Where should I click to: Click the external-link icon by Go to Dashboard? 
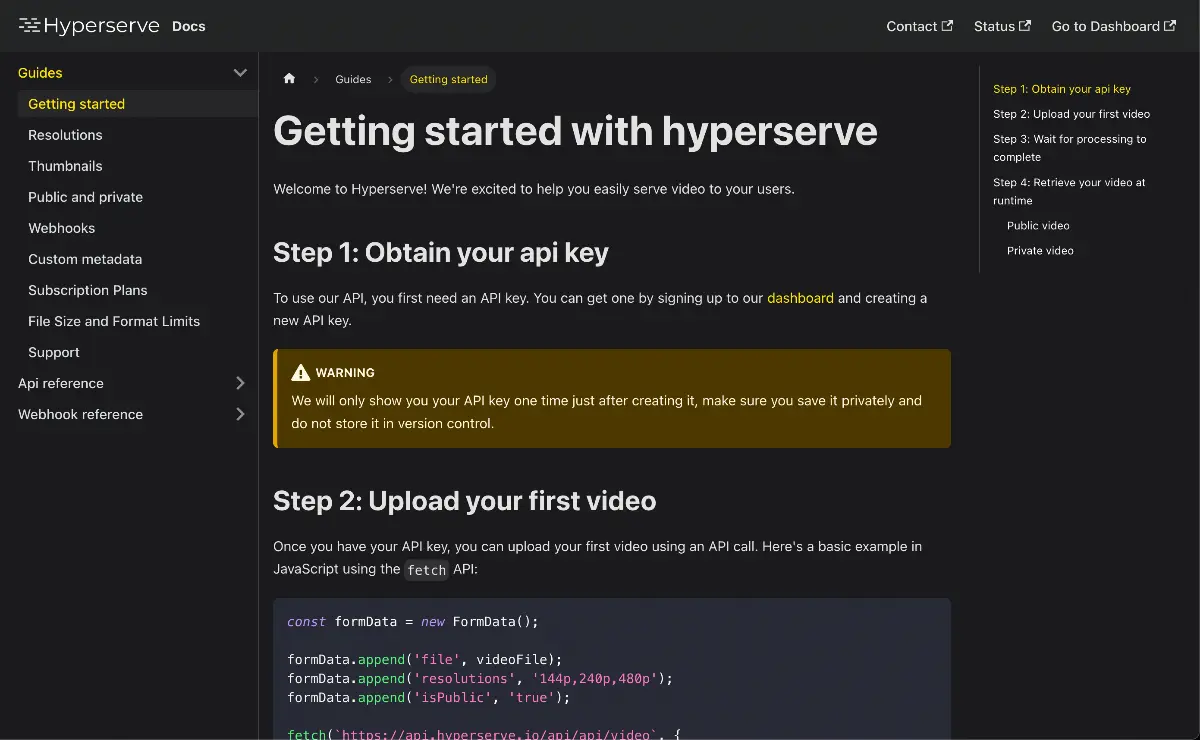[1168, 26]
